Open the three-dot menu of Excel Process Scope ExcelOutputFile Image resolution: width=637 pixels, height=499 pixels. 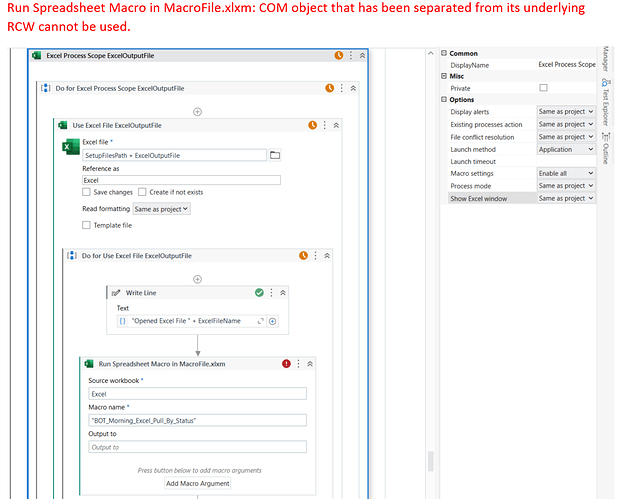click(351, 55)
